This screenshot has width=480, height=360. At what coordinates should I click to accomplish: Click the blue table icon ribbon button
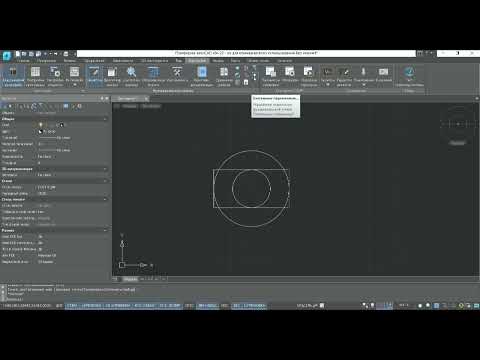coord(154,76)
